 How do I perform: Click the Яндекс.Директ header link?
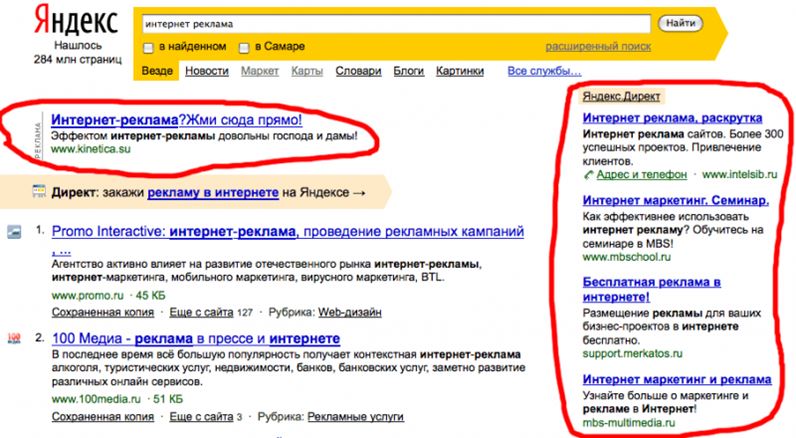[x=619, y=97]
